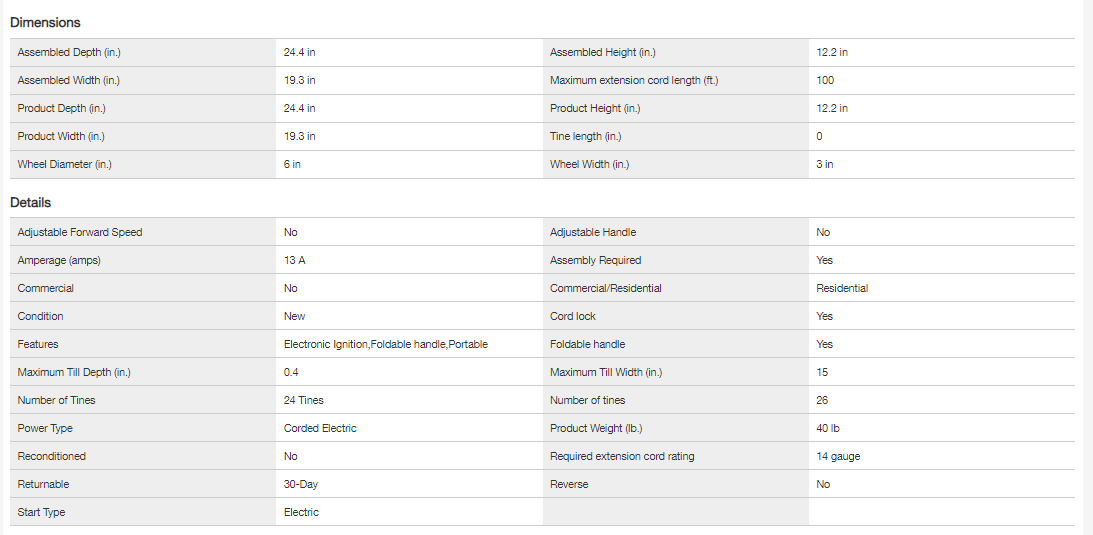Select the 30-Day returnable value
Viewport: 1093px width, 535px height.
tap(300, 484)
